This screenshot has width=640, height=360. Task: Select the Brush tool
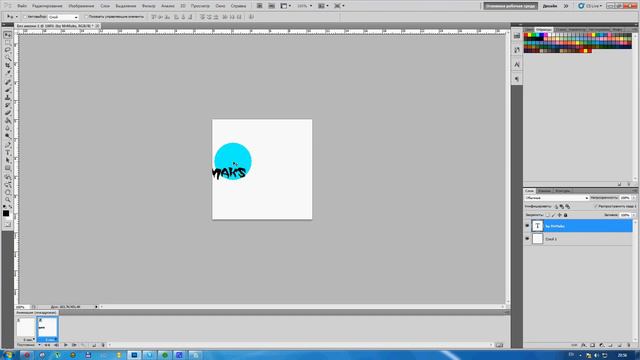pos(7,90)
